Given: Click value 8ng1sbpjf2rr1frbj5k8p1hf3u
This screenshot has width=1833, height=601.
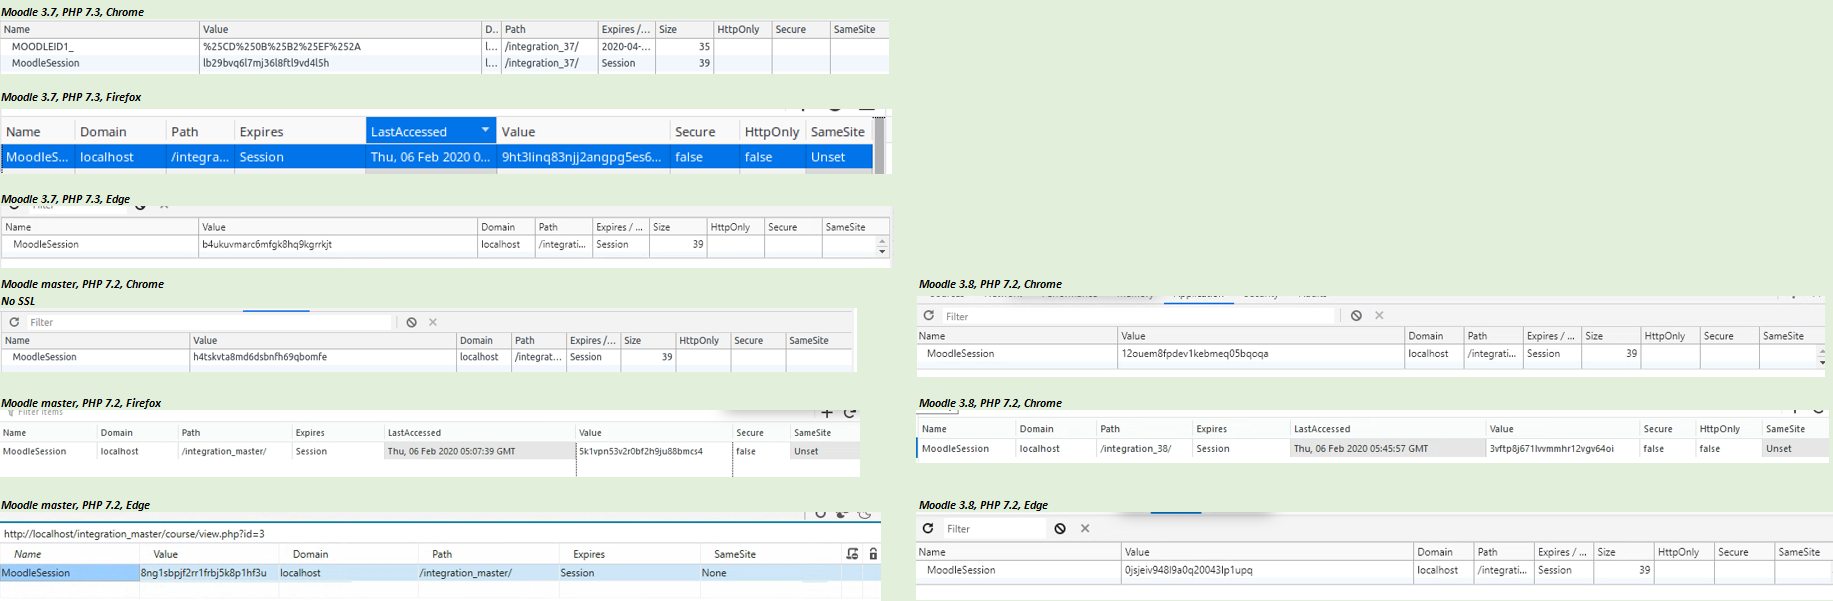Looking at the screenshot, I should (x=204, y=573).
